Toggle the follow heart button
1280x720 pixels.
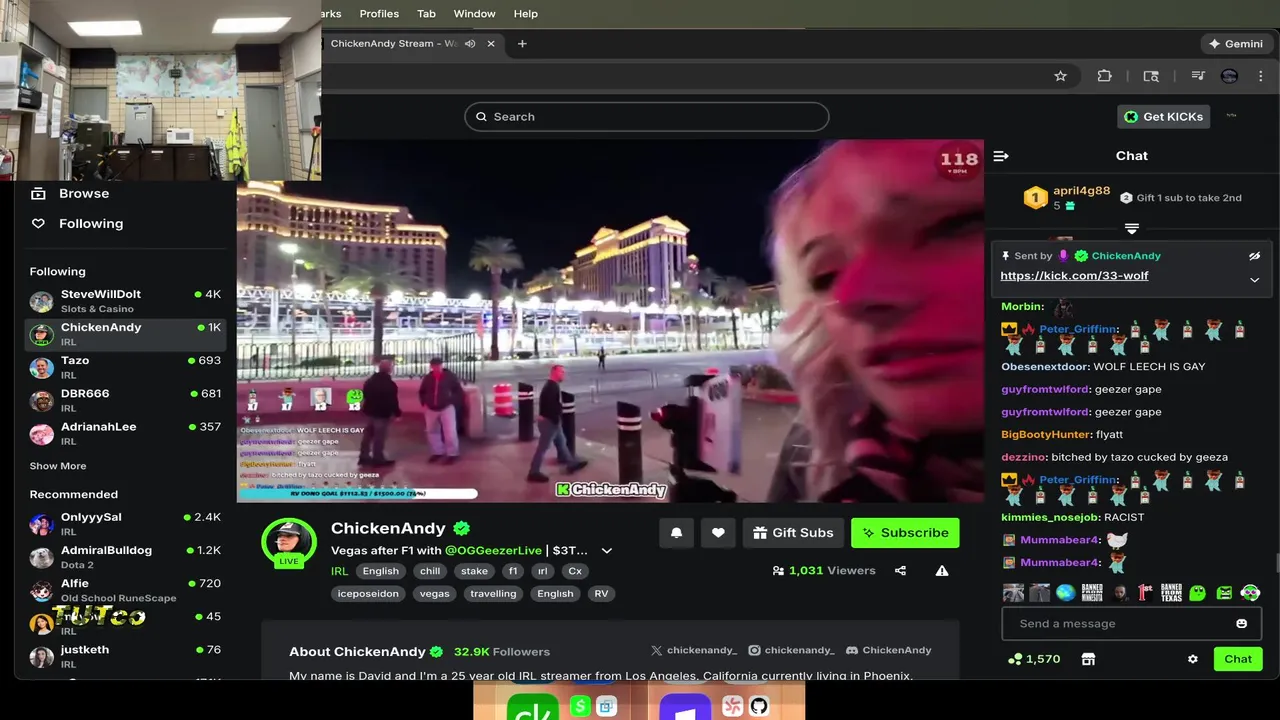click(718, 533)
